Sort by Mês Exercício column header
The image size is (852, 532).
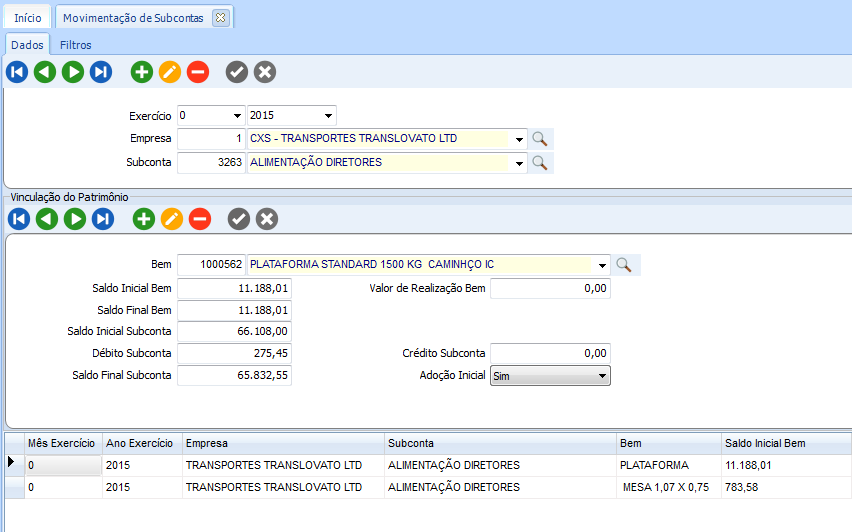63,443
